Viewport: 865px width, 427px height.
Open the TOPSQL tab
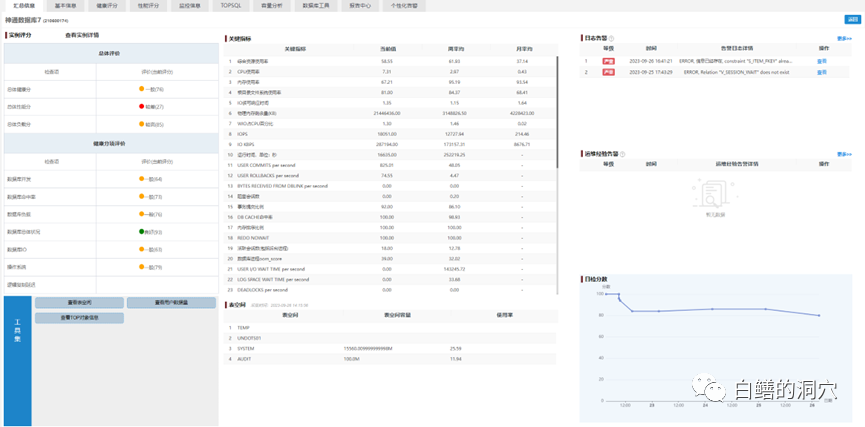(234, 6)
